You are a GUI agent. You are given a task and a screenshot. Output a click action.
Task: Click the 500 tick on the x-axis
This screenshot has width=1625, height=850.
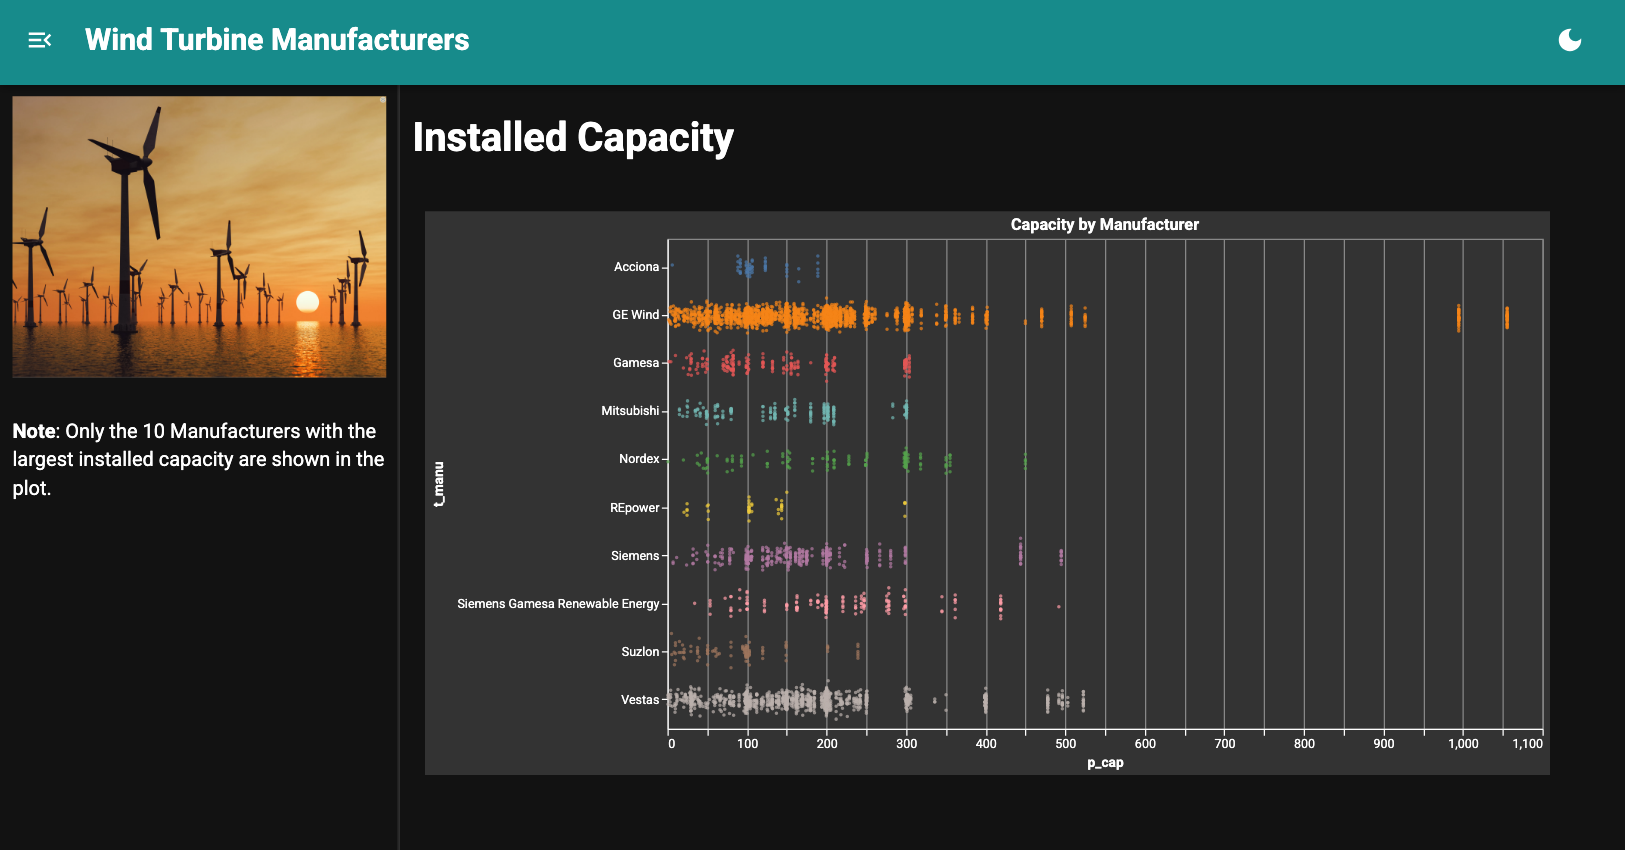pos(1066,744)
